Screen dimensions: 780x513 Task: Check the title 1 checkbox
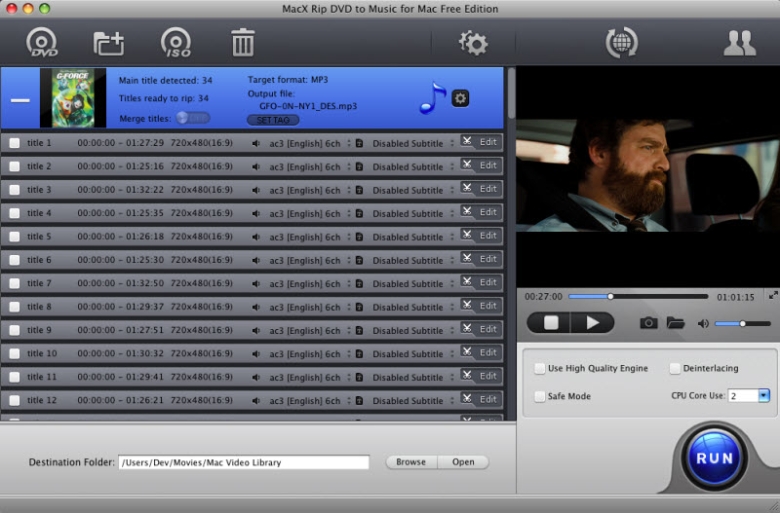click(14, 143)
